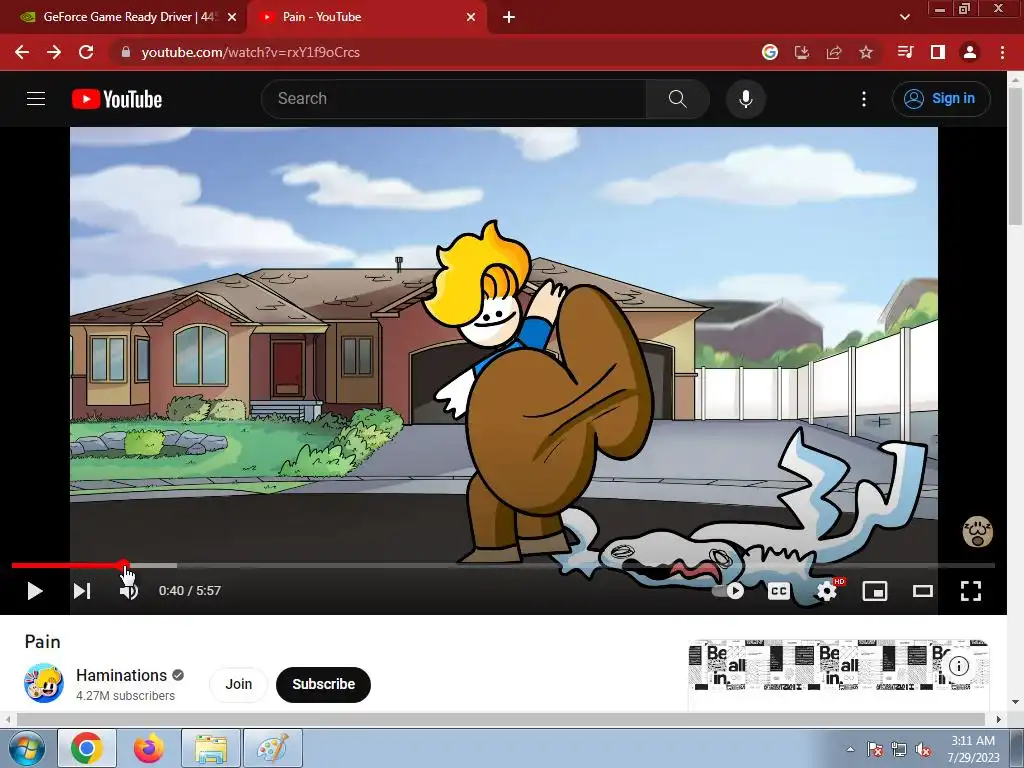Image resolution: width=1024 pixels, height=768 pixels.
Task: Click the search magnifier button
Action: 678,99
